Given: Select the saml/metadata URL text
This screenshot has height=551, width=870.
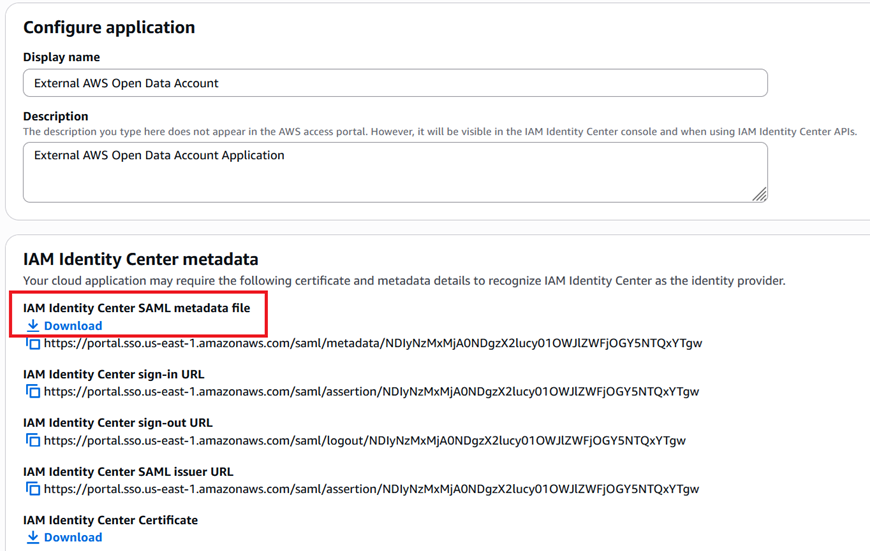Looking at the screenshot, I should pos(372,343).
